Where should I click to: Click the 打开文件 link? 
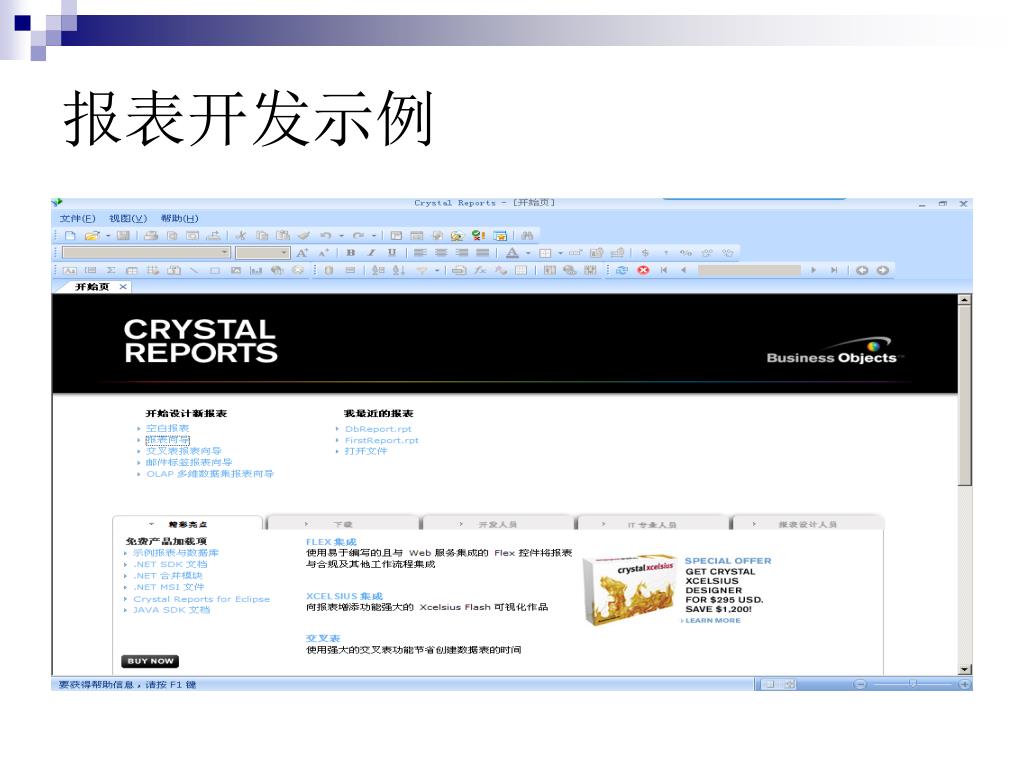[x=366, y=451]
